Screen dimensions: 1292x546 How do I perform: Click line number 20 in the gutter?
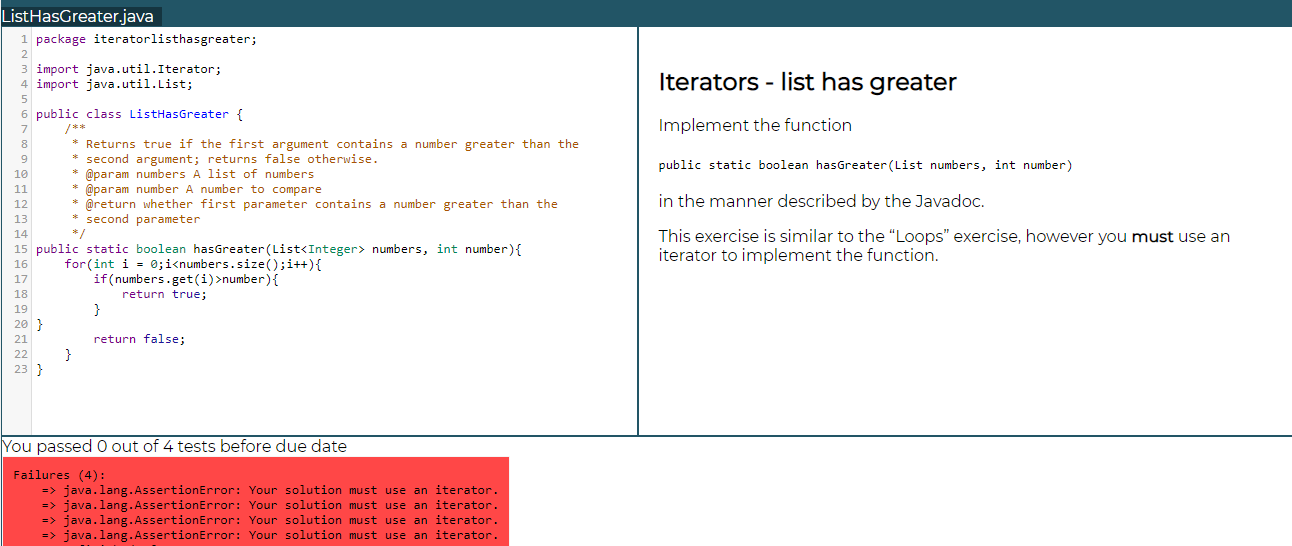(20, 324)
